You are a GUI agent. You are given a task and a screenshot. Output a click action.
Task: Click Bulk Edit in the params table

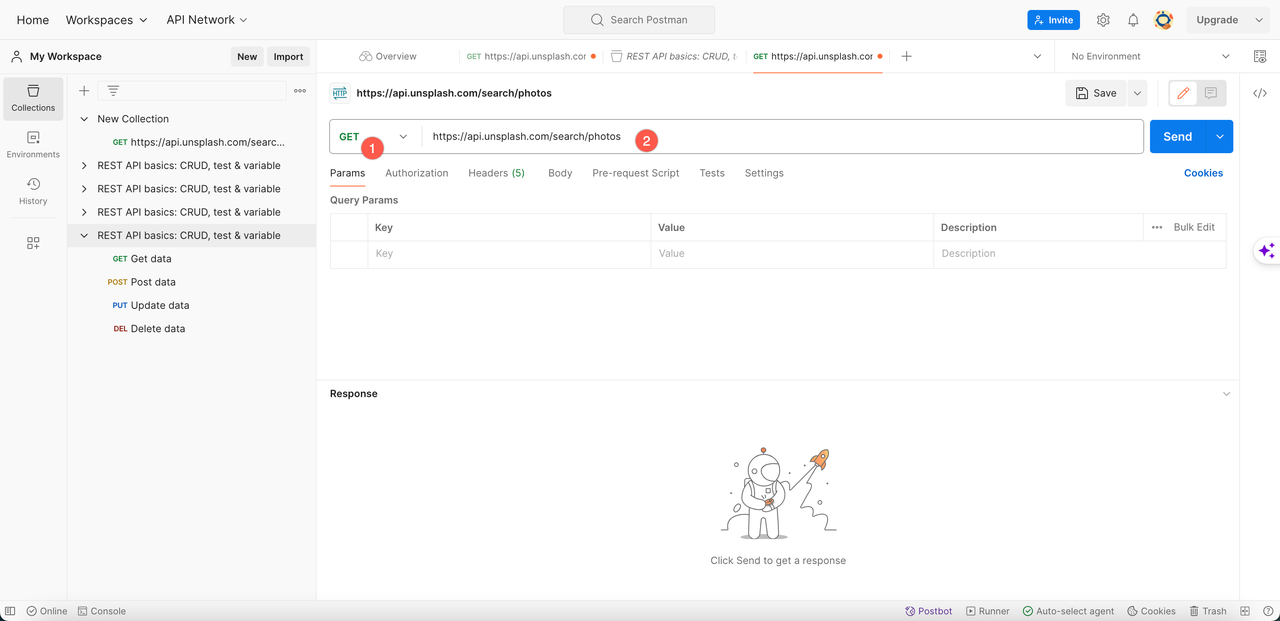[x=1194, y=227]
